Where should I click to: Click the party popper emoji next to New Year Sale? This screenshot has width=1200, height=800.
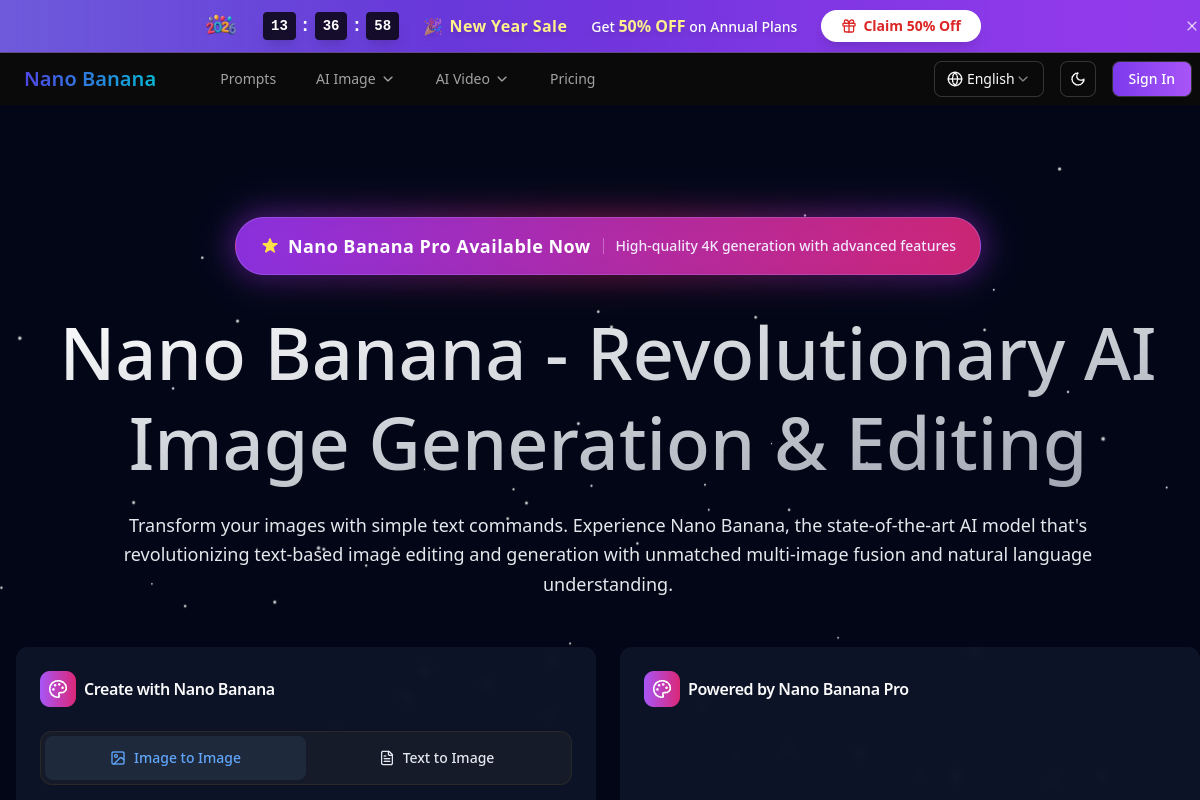click(x=432, y=26)
